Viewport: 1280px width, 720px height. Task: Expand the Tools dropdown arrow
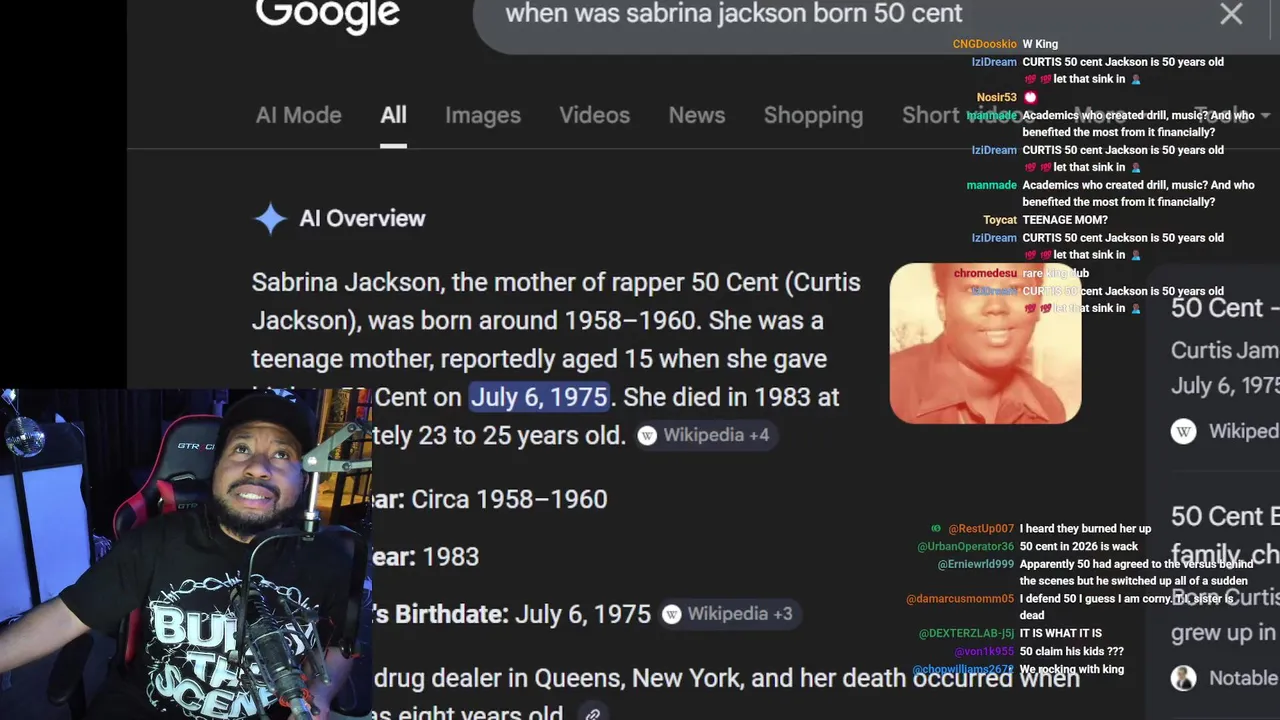[1266, 115]
